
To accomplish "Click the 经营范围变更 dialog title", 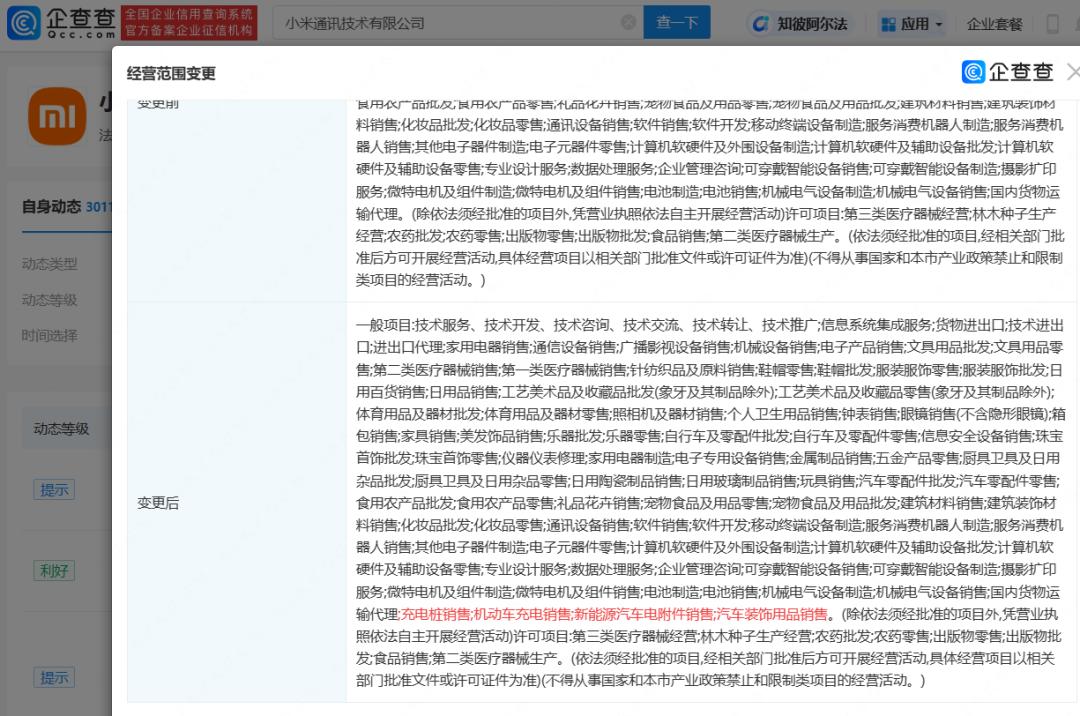I will pyautogui.click(x=171, y=74).
